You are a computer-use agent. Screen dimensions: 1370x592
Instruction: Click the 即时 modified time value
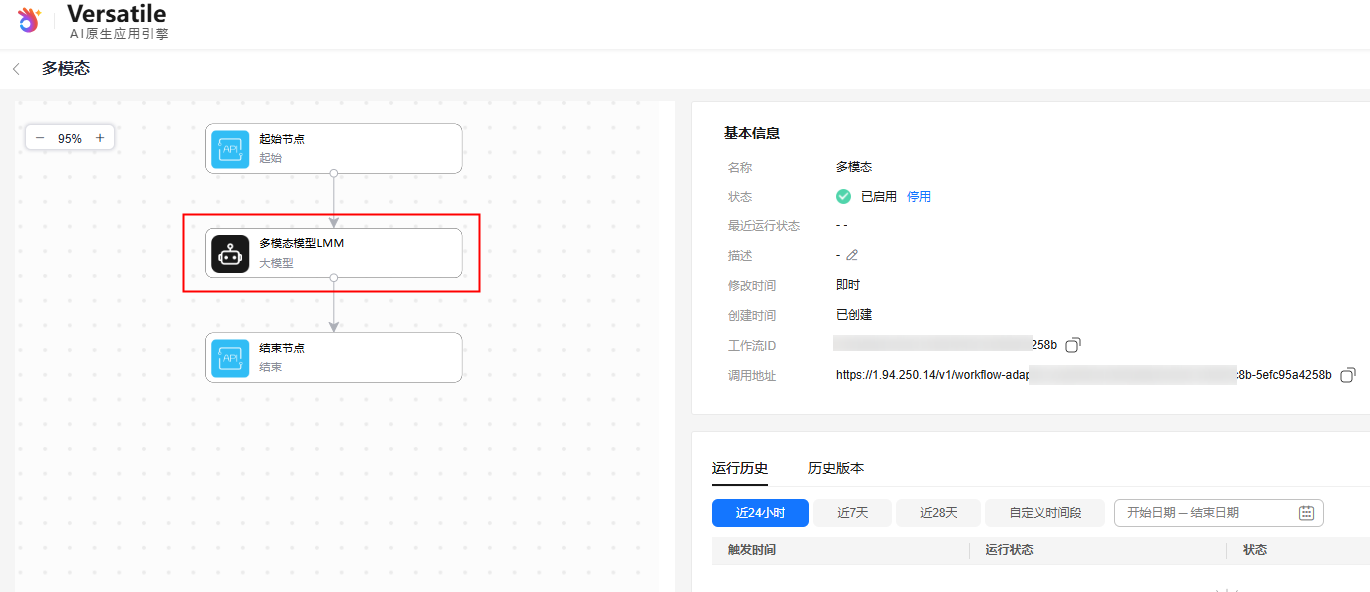pyautogui.click(x=848, y=285)
